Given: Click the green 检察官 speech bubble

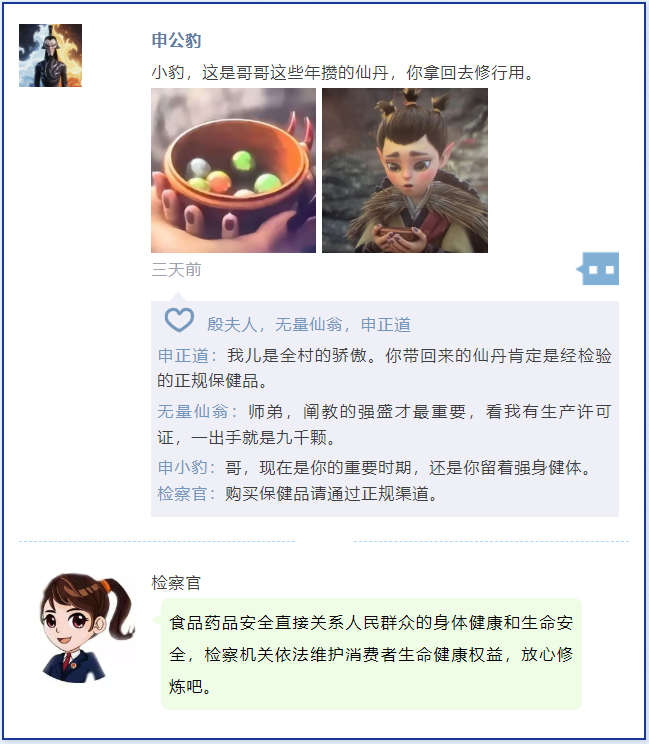Looking at the screenshot, I should [x=371, y=654].
